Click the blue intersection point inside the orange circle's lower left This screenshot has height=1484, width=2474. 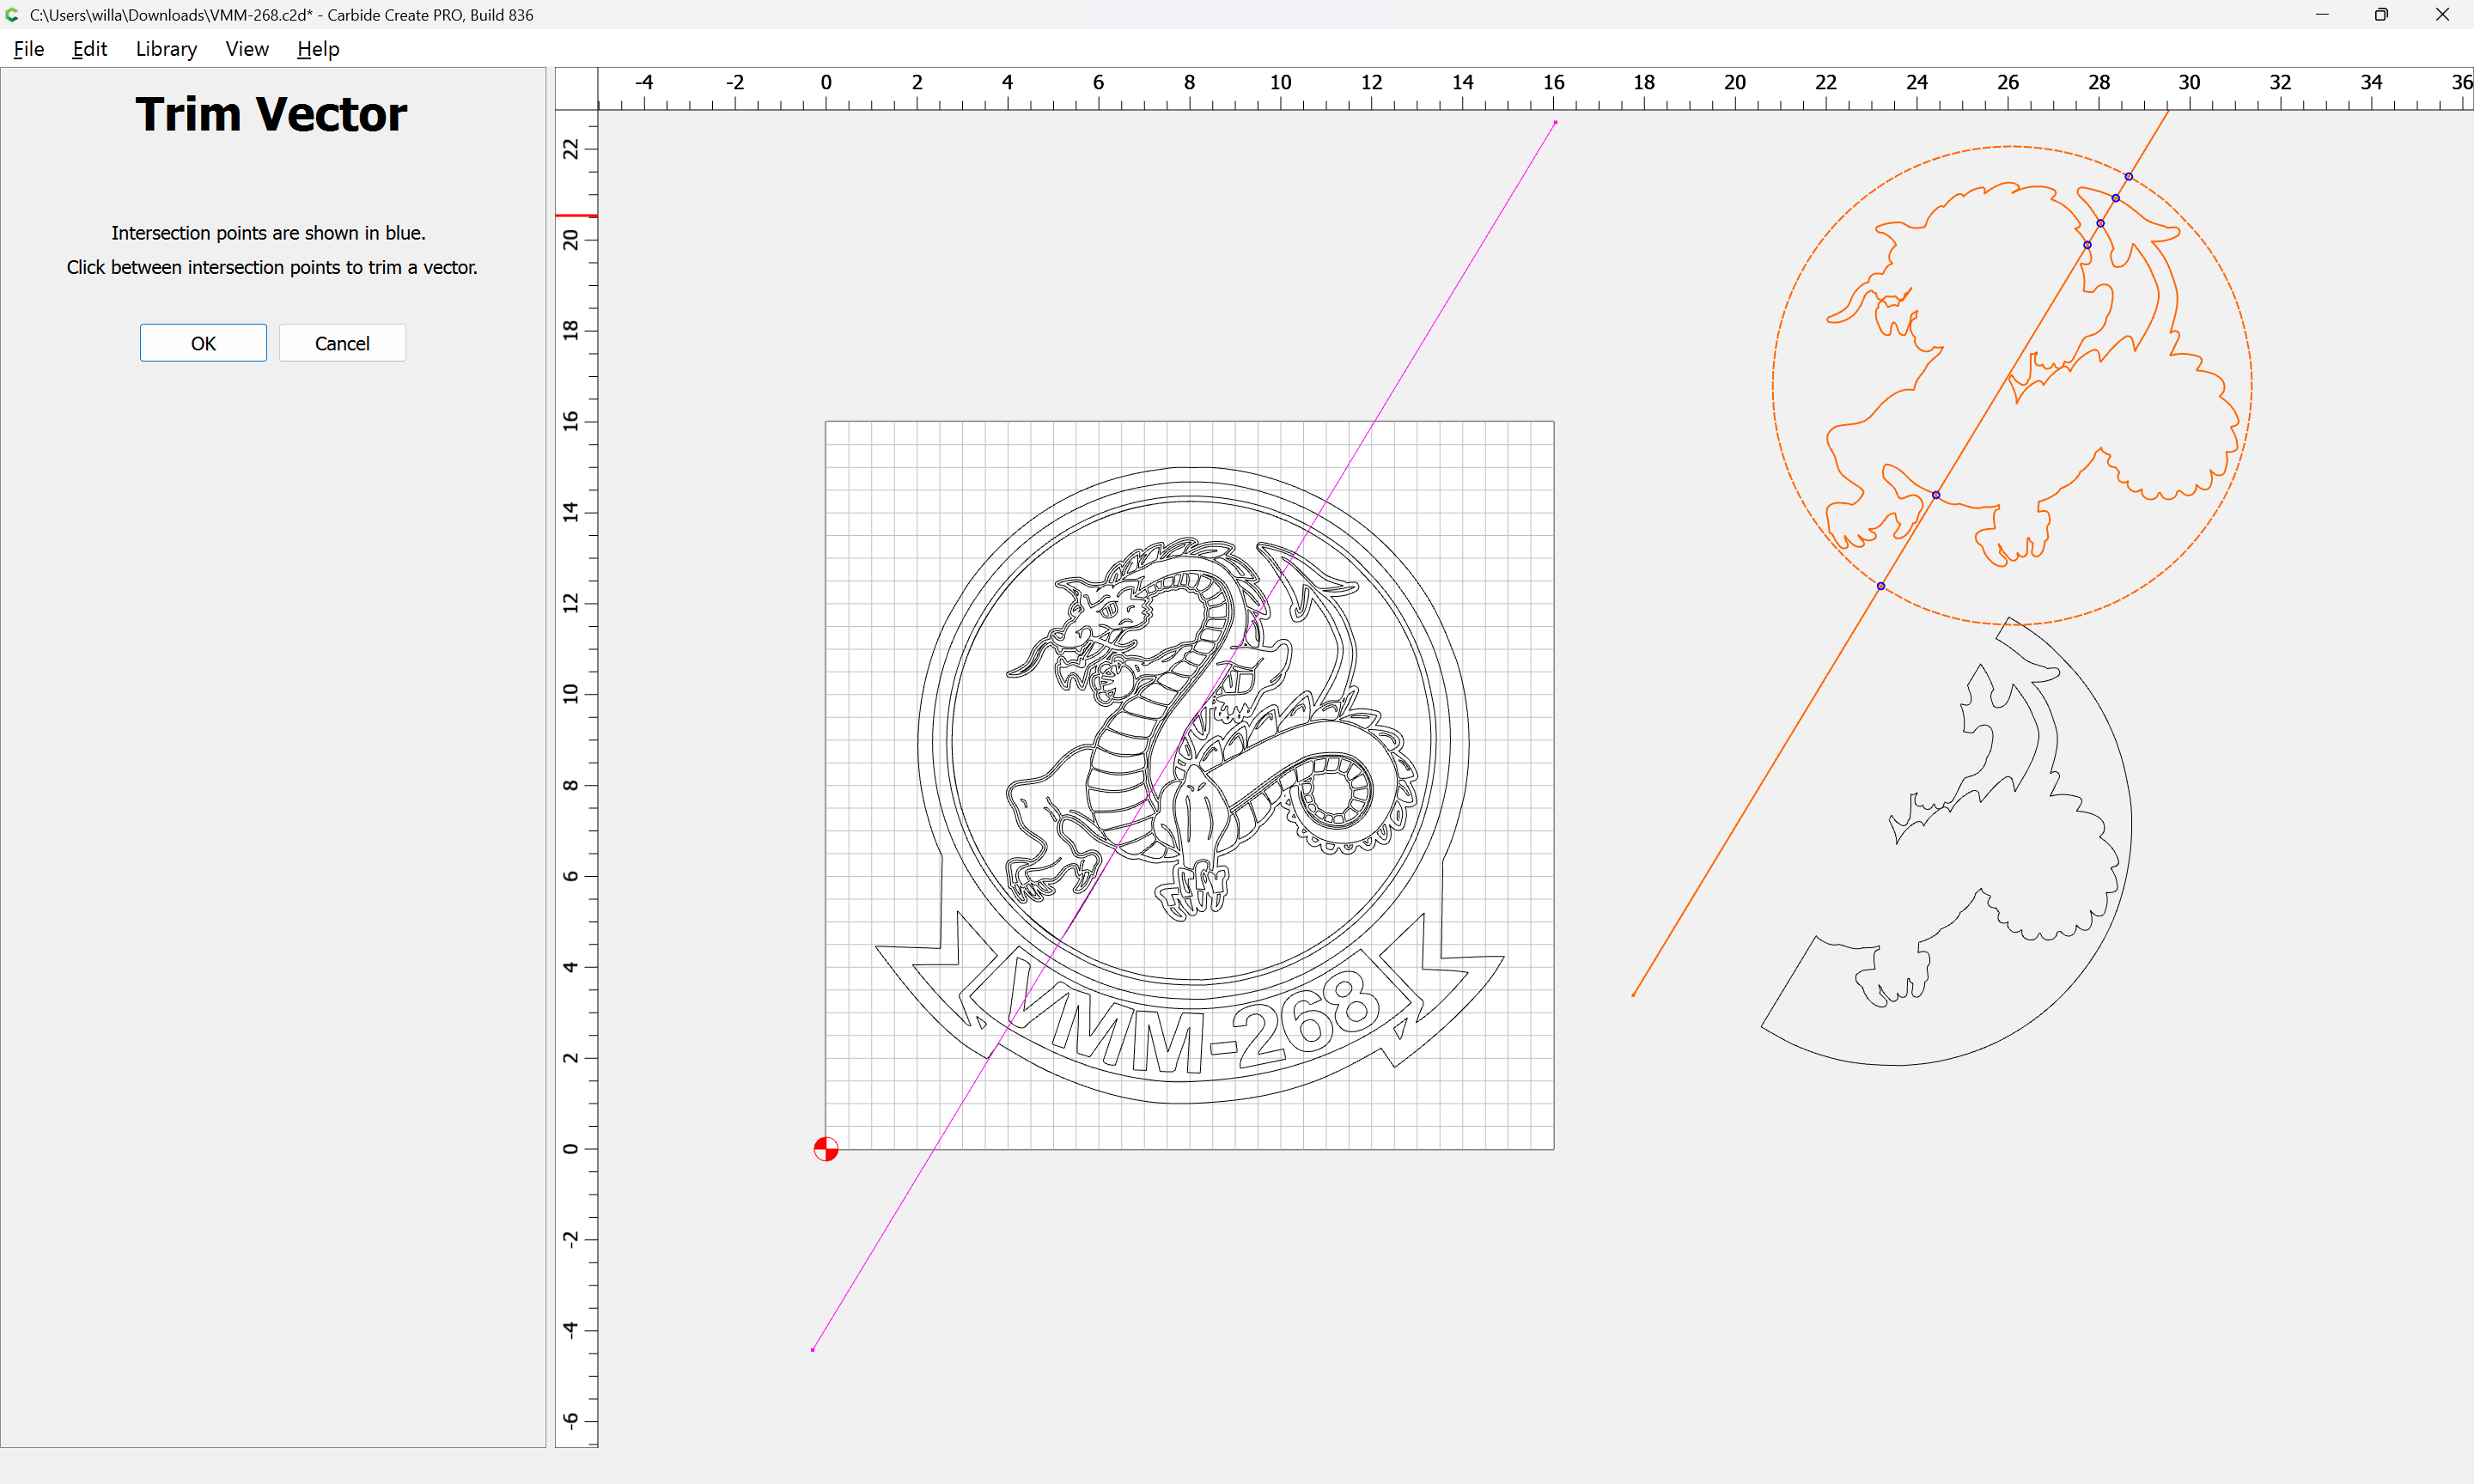click(1936, 495)
